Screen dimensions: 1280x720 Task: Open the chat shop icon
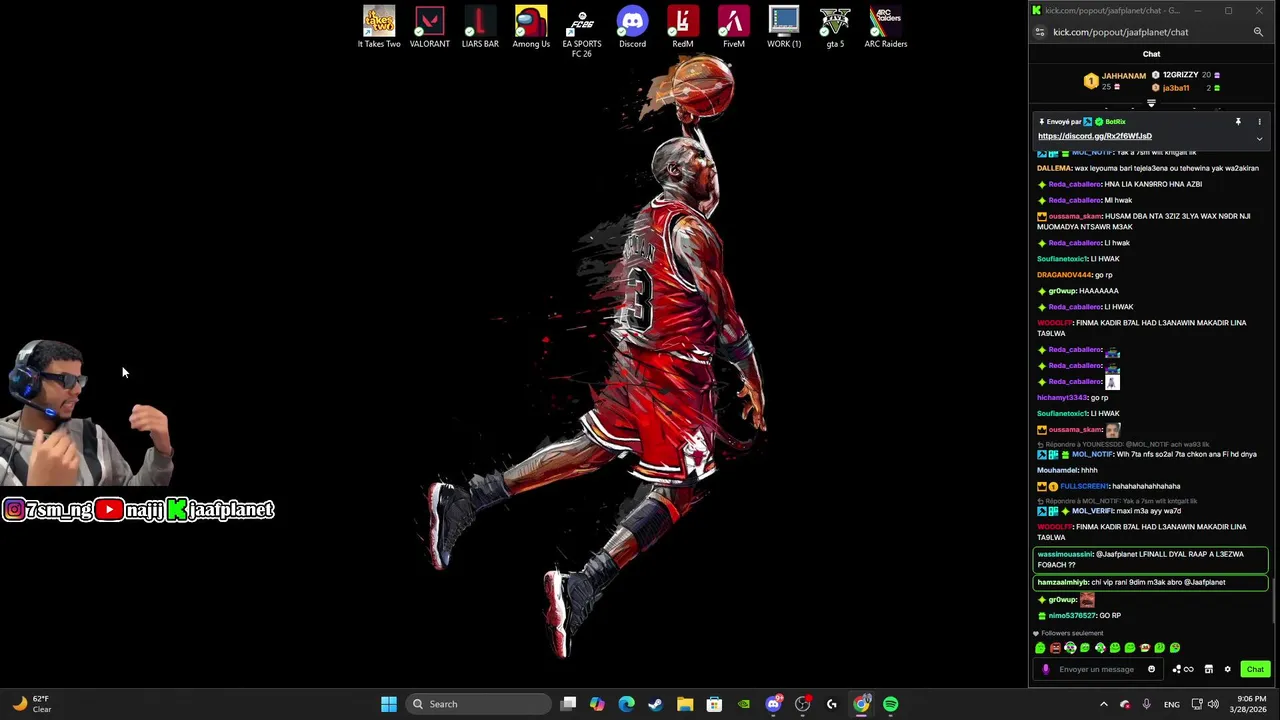(1208, 669)
